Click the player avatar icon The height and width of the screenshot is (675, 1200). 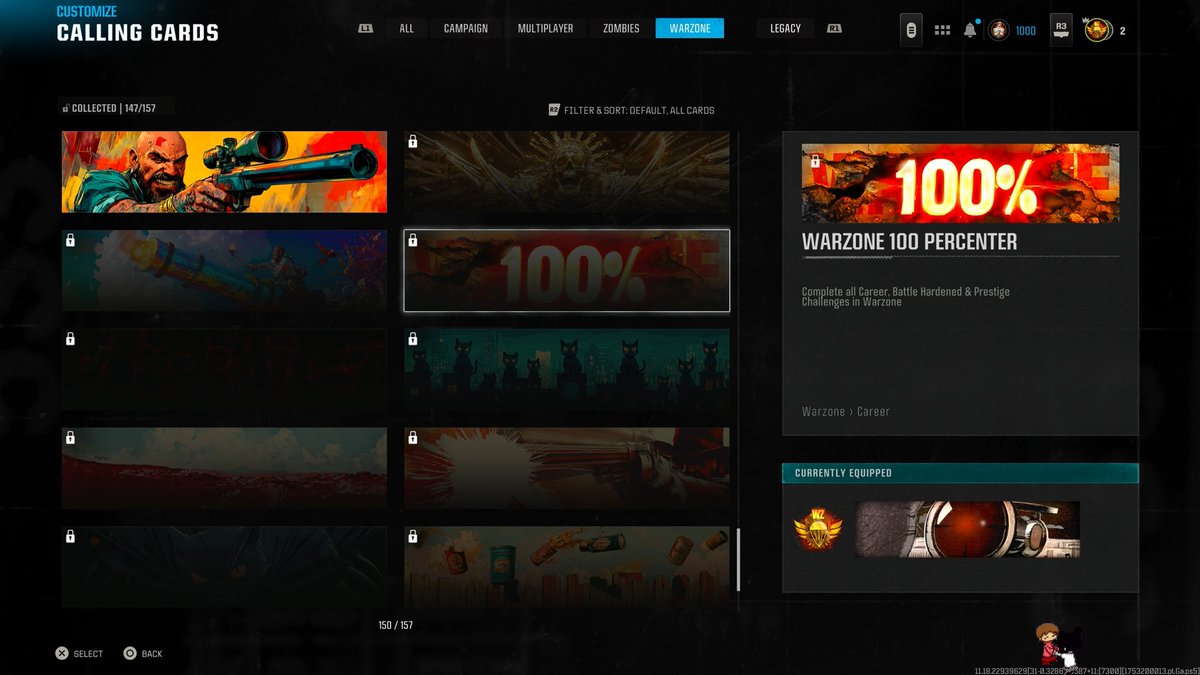pos(999,30)
